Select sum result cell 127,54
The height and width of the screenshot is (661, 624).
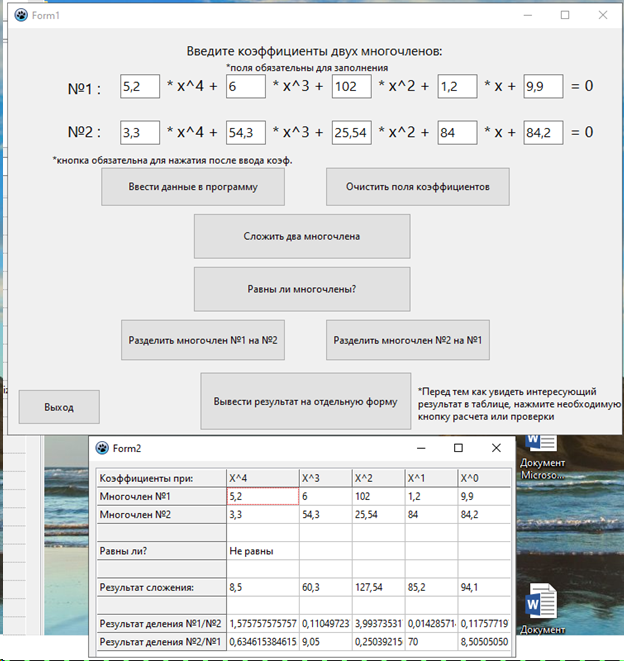378,587
